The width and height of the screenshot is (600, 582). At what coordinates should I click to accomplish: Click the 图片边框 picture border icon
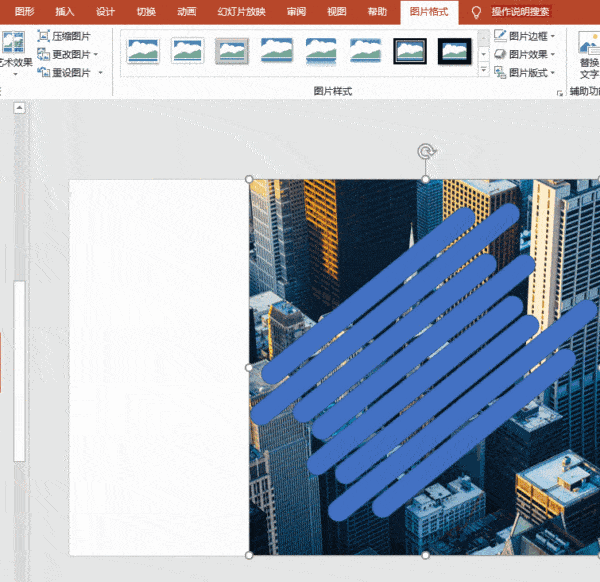pyautogui.click(x=500, y=36)
